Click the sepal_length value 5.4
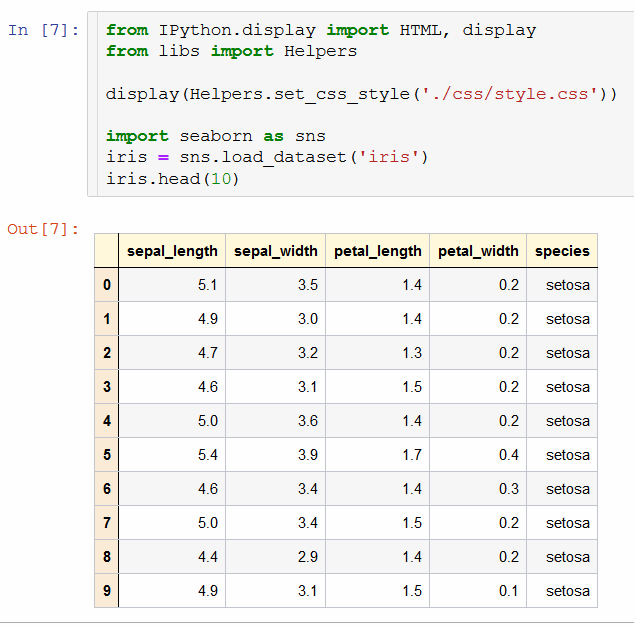 click(207, 455)
